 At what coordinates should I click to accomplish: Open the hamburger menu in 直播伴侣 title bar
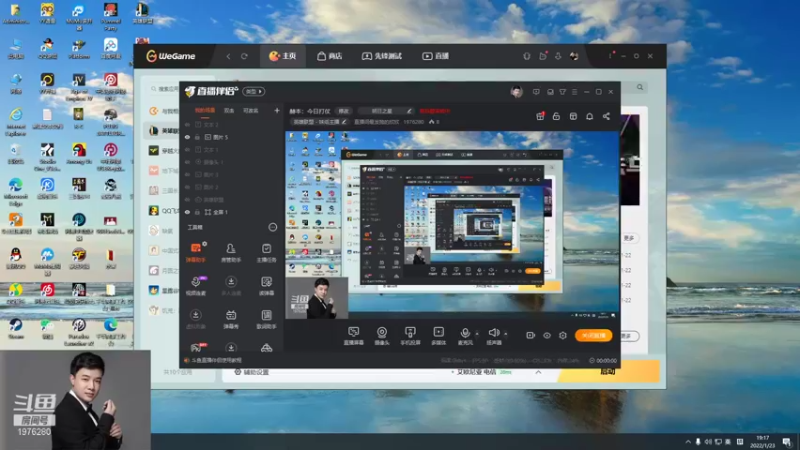click(574, 92)
